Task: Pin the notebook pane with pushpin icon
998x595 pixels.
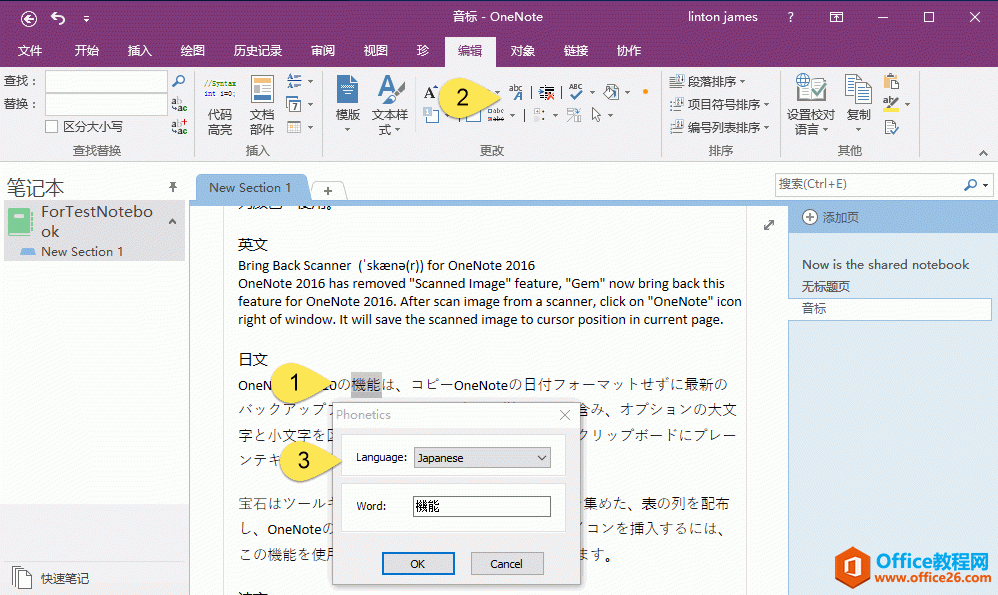Action: [172, 186]
